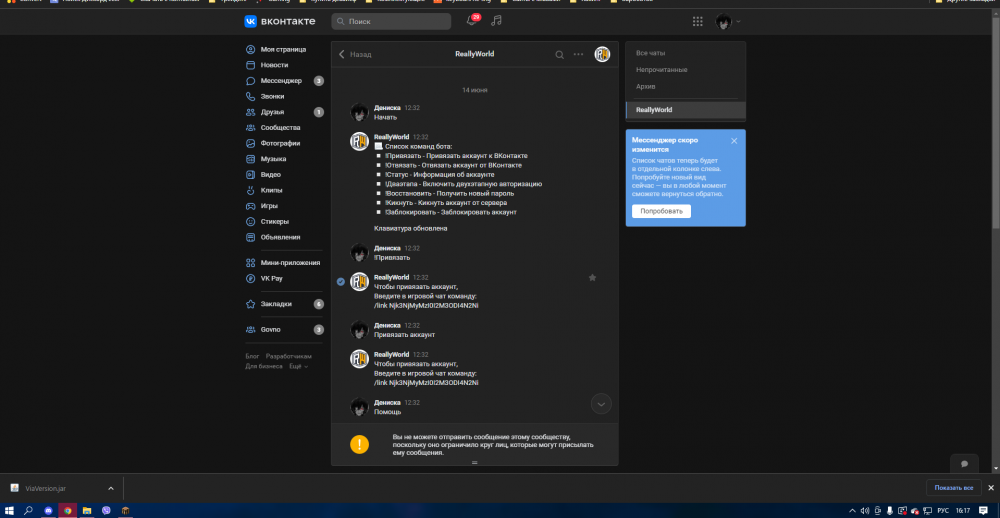This screenshot has height=518, width=1000.
Task: Mark the selected ReallyWorld message as important with the star
Action: 592,278
